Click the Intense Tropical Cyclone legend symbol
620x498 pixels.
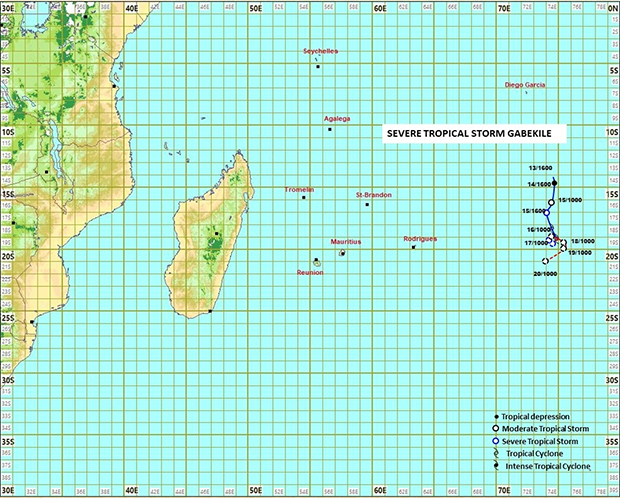pos(496,466)
